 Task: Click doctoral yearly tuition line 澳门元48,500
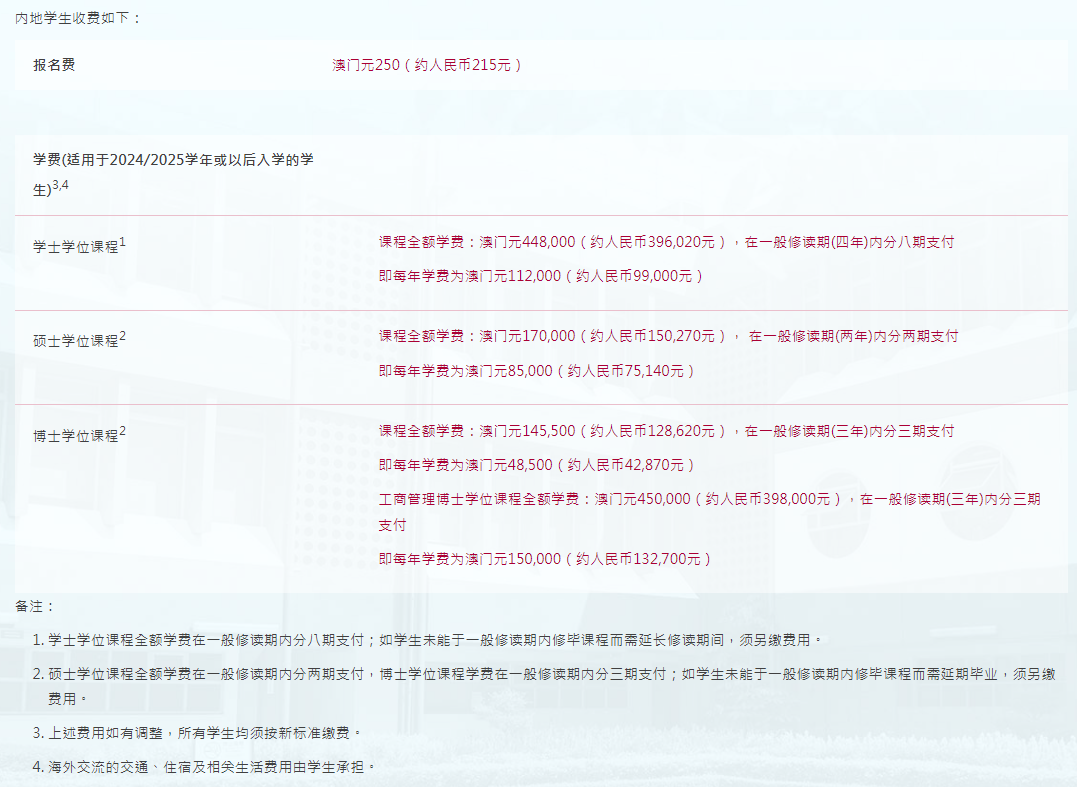tap(536, 465)
